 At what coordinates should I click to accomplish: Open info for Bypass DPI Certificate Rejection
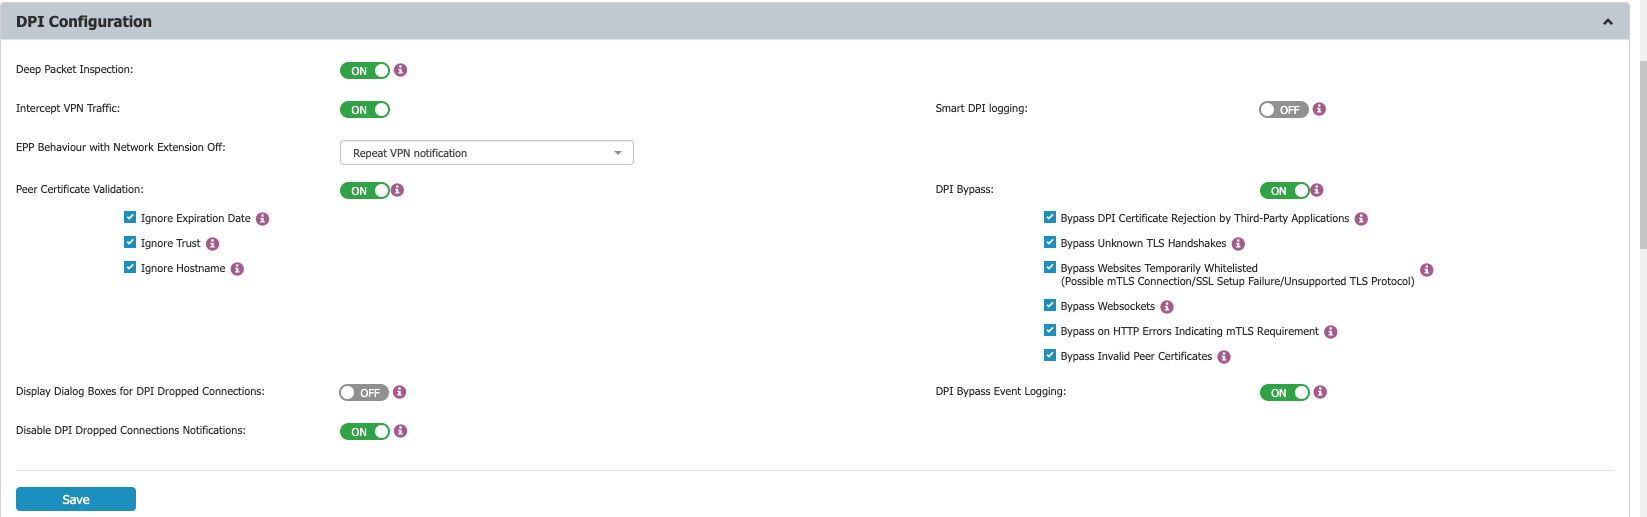click(1361, 219)
